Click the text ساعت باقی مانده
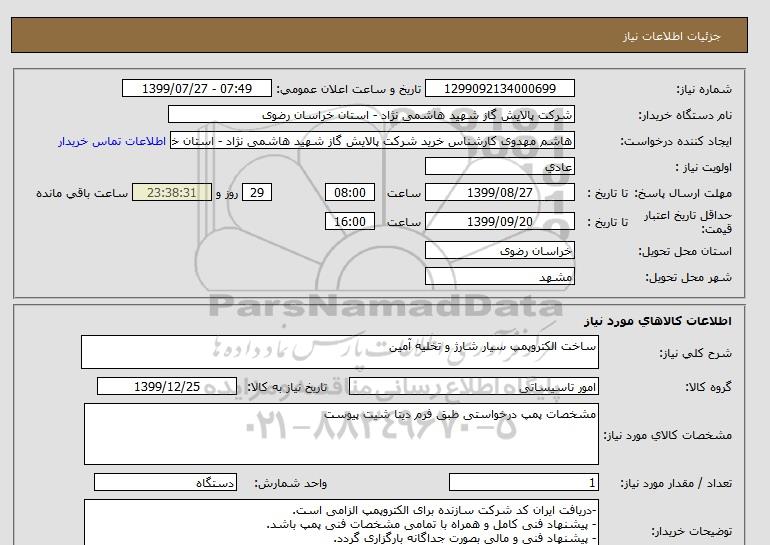The width and height of the screenshot is (770, 545). 82,193
